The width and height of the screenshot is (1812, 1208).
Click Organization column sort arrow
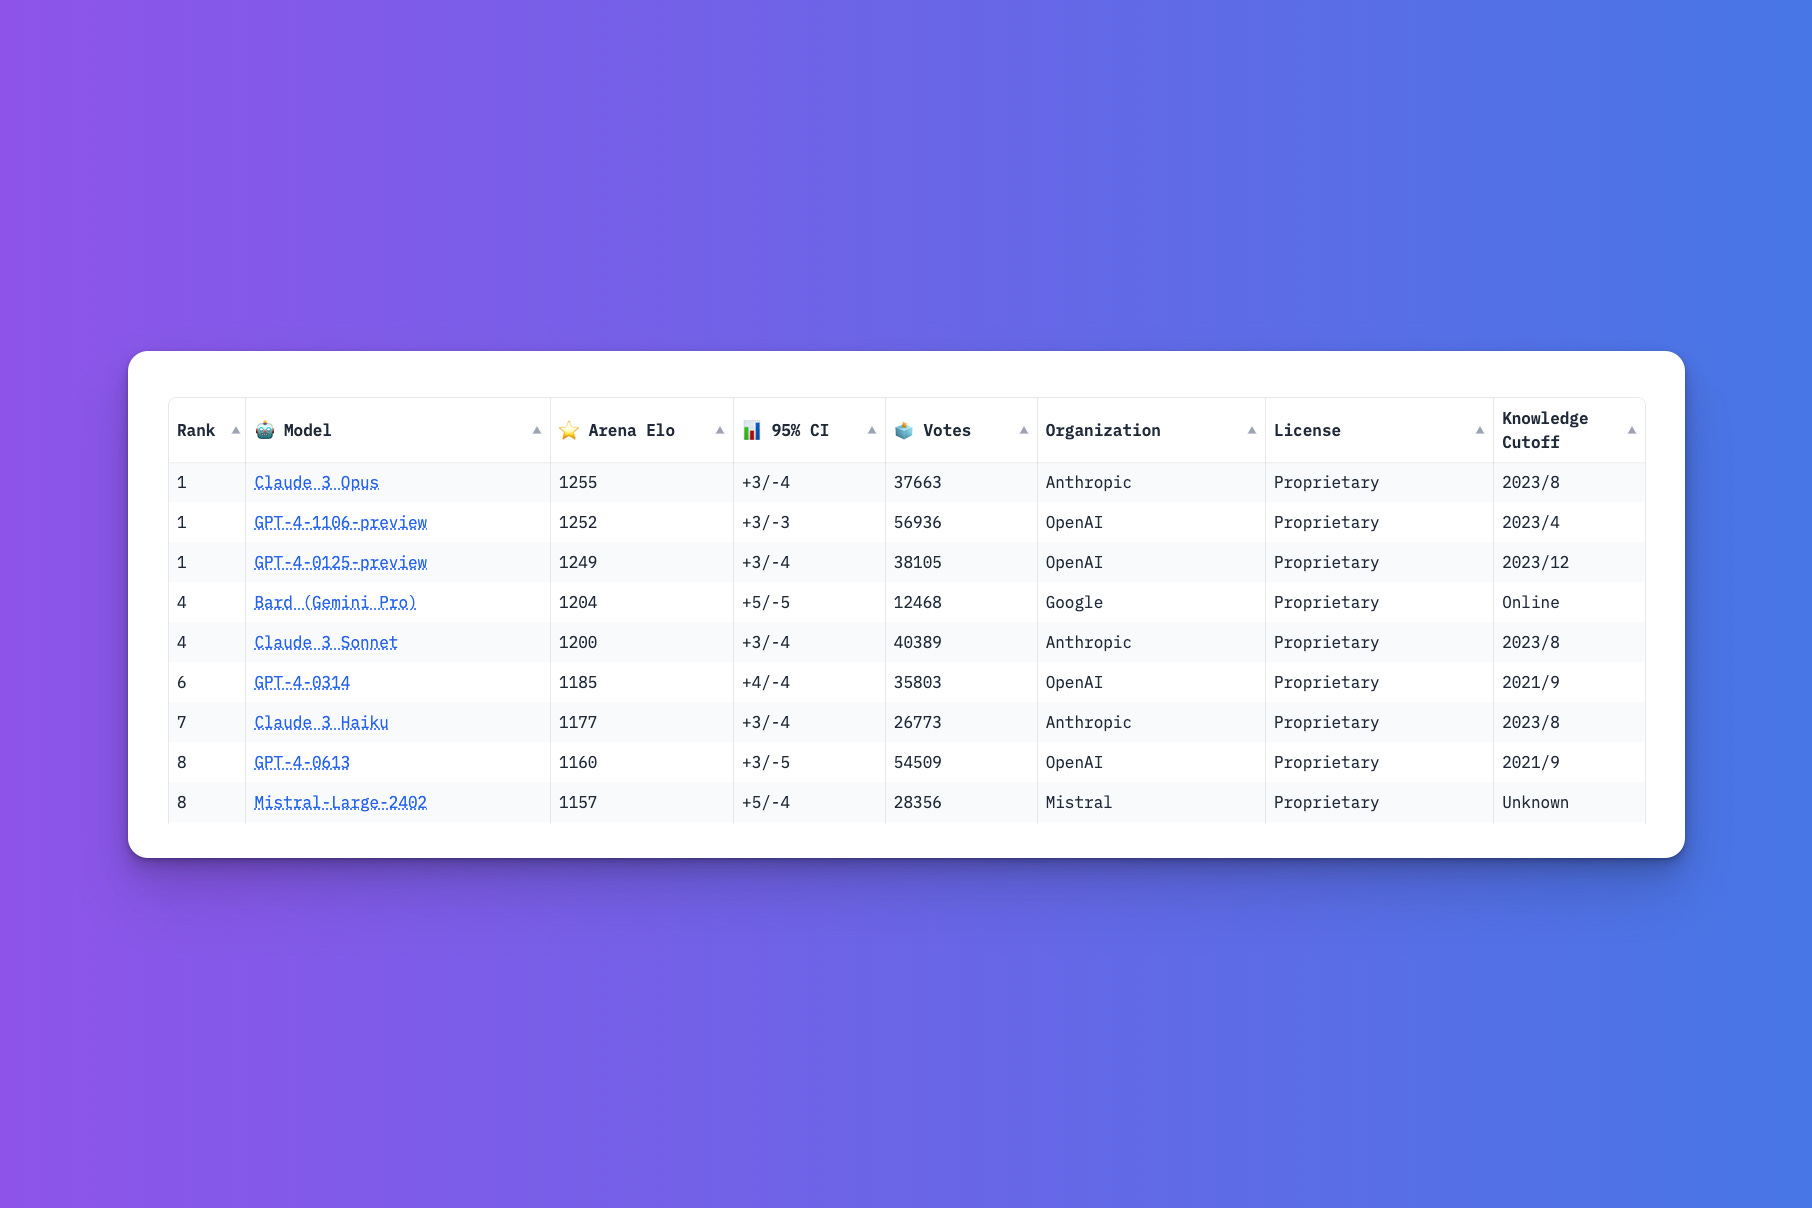pyautogui.click(x=1252, y=430)
